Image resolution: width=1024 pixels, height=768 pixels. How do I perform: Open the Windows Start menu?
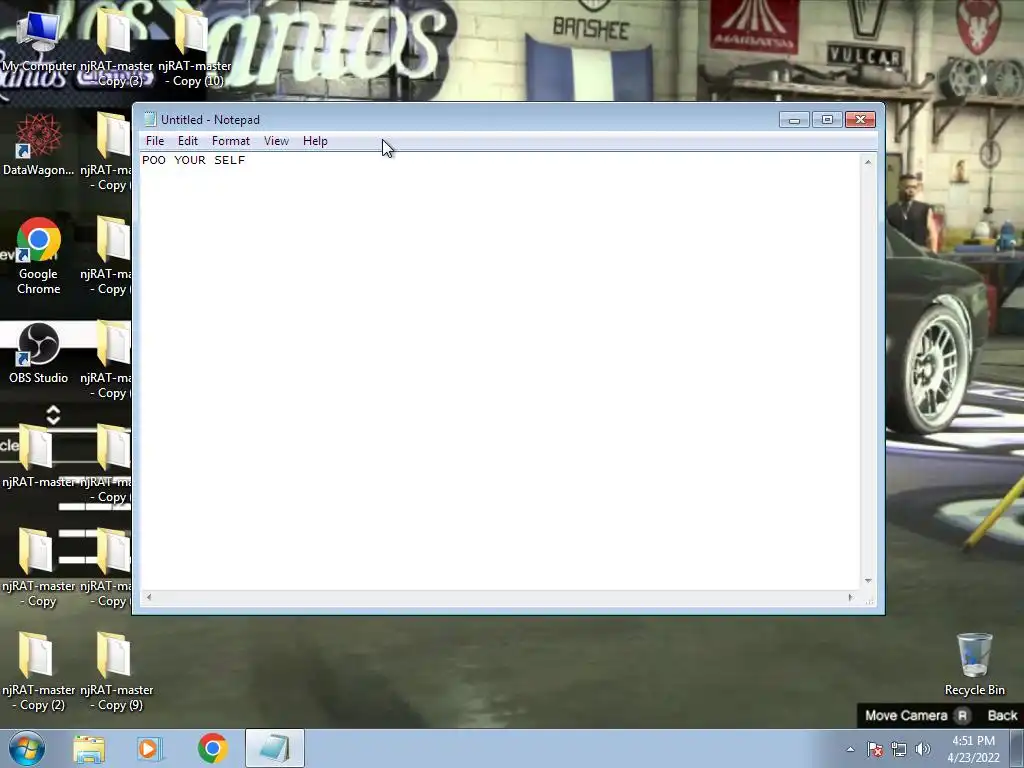pyautogui.click(x=27, y=748)
